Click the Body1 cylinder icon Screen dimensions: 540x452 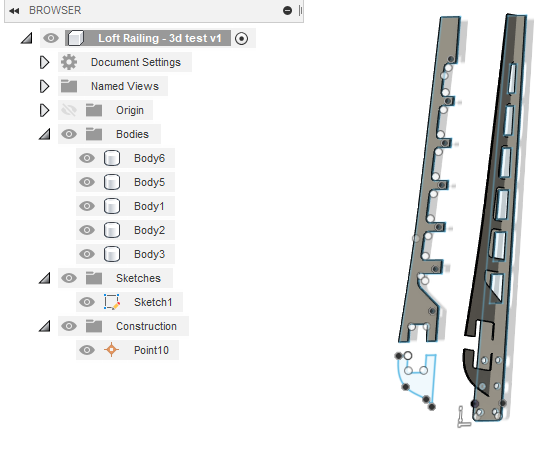(112, 206)
